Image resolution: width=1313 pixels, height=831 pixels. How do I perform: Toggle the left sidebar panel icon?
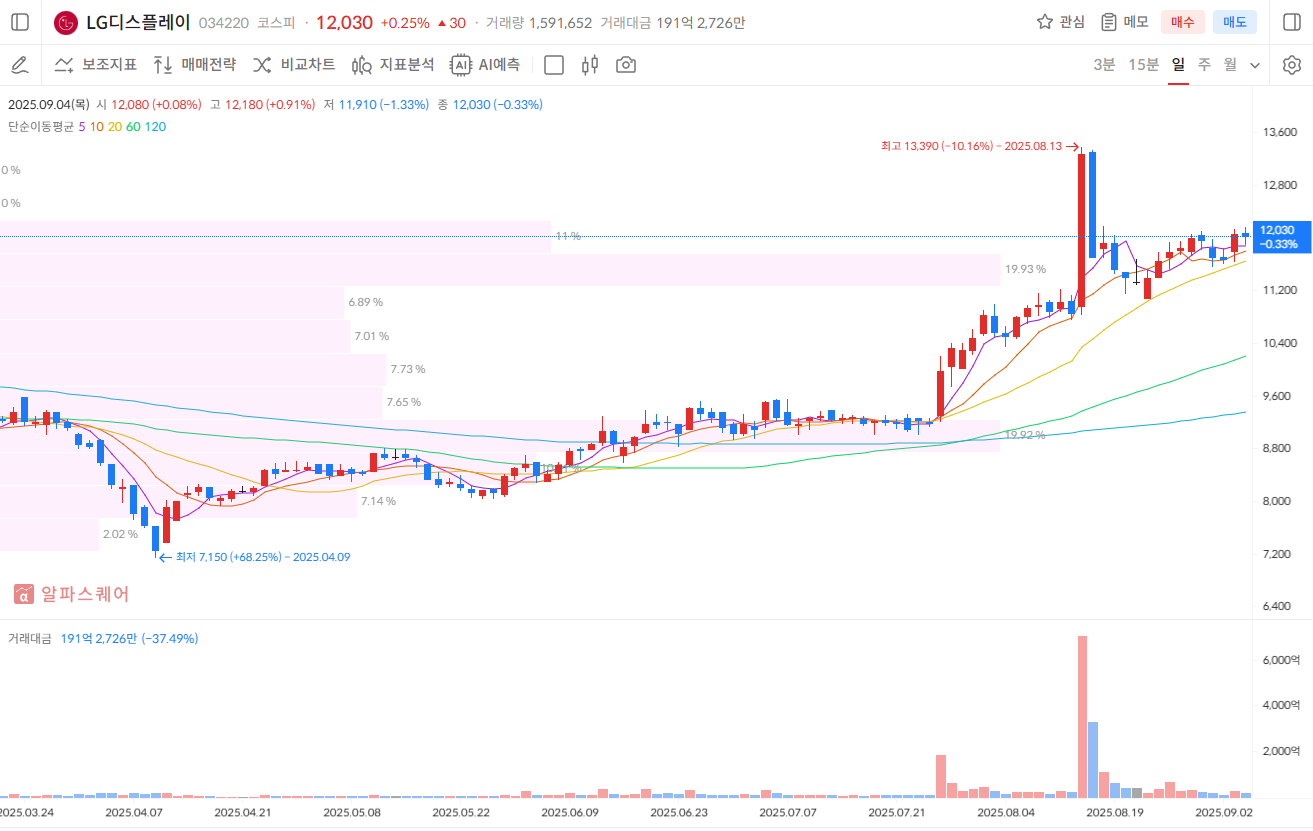[20, 22]
